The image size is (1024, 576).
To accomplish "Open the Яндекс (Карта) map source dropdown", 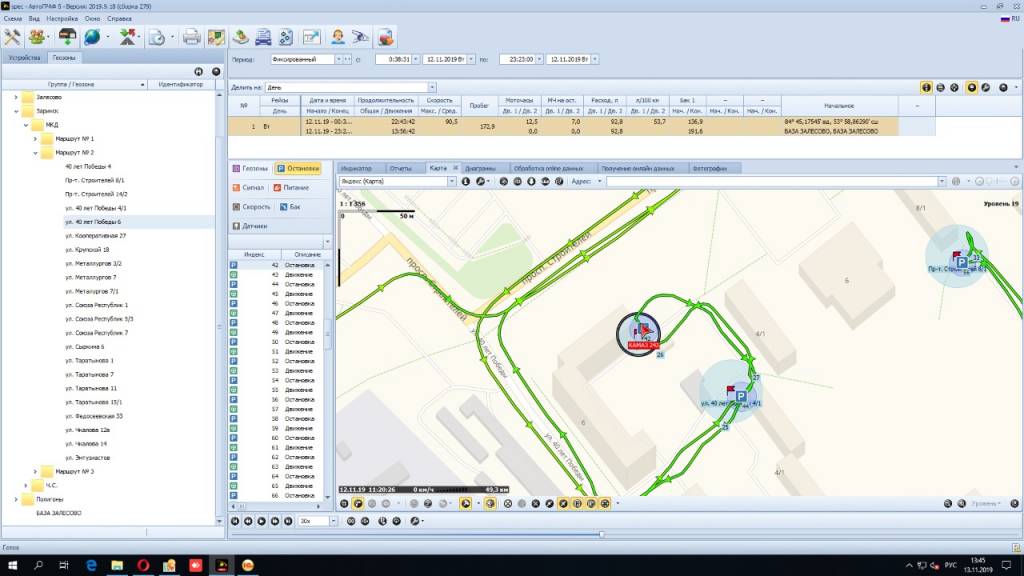I will [x=451, y=182].
